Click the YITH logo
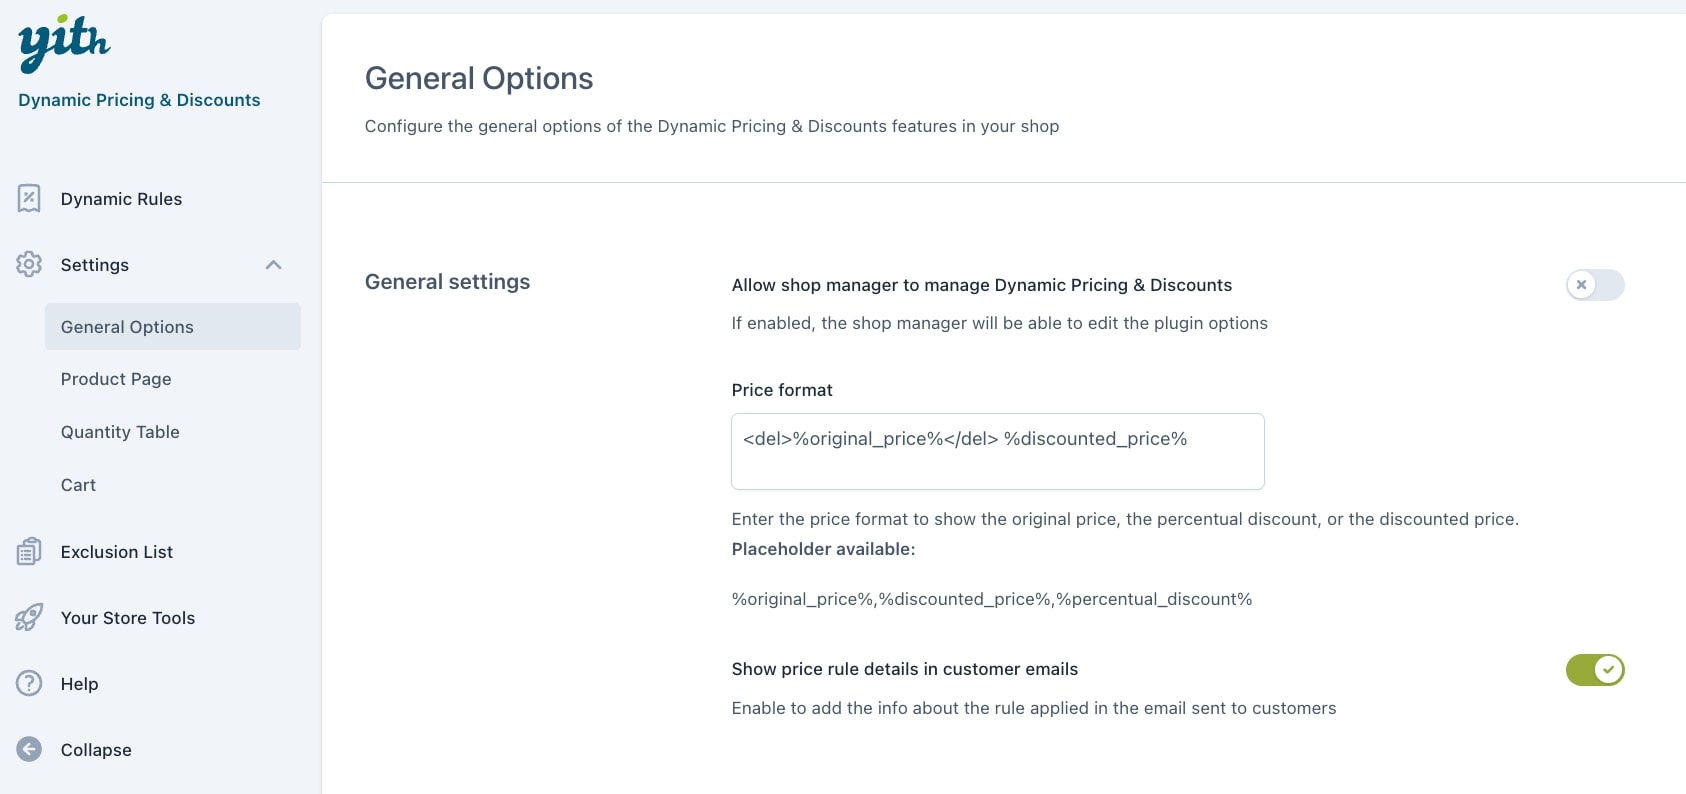 (64, 44)
